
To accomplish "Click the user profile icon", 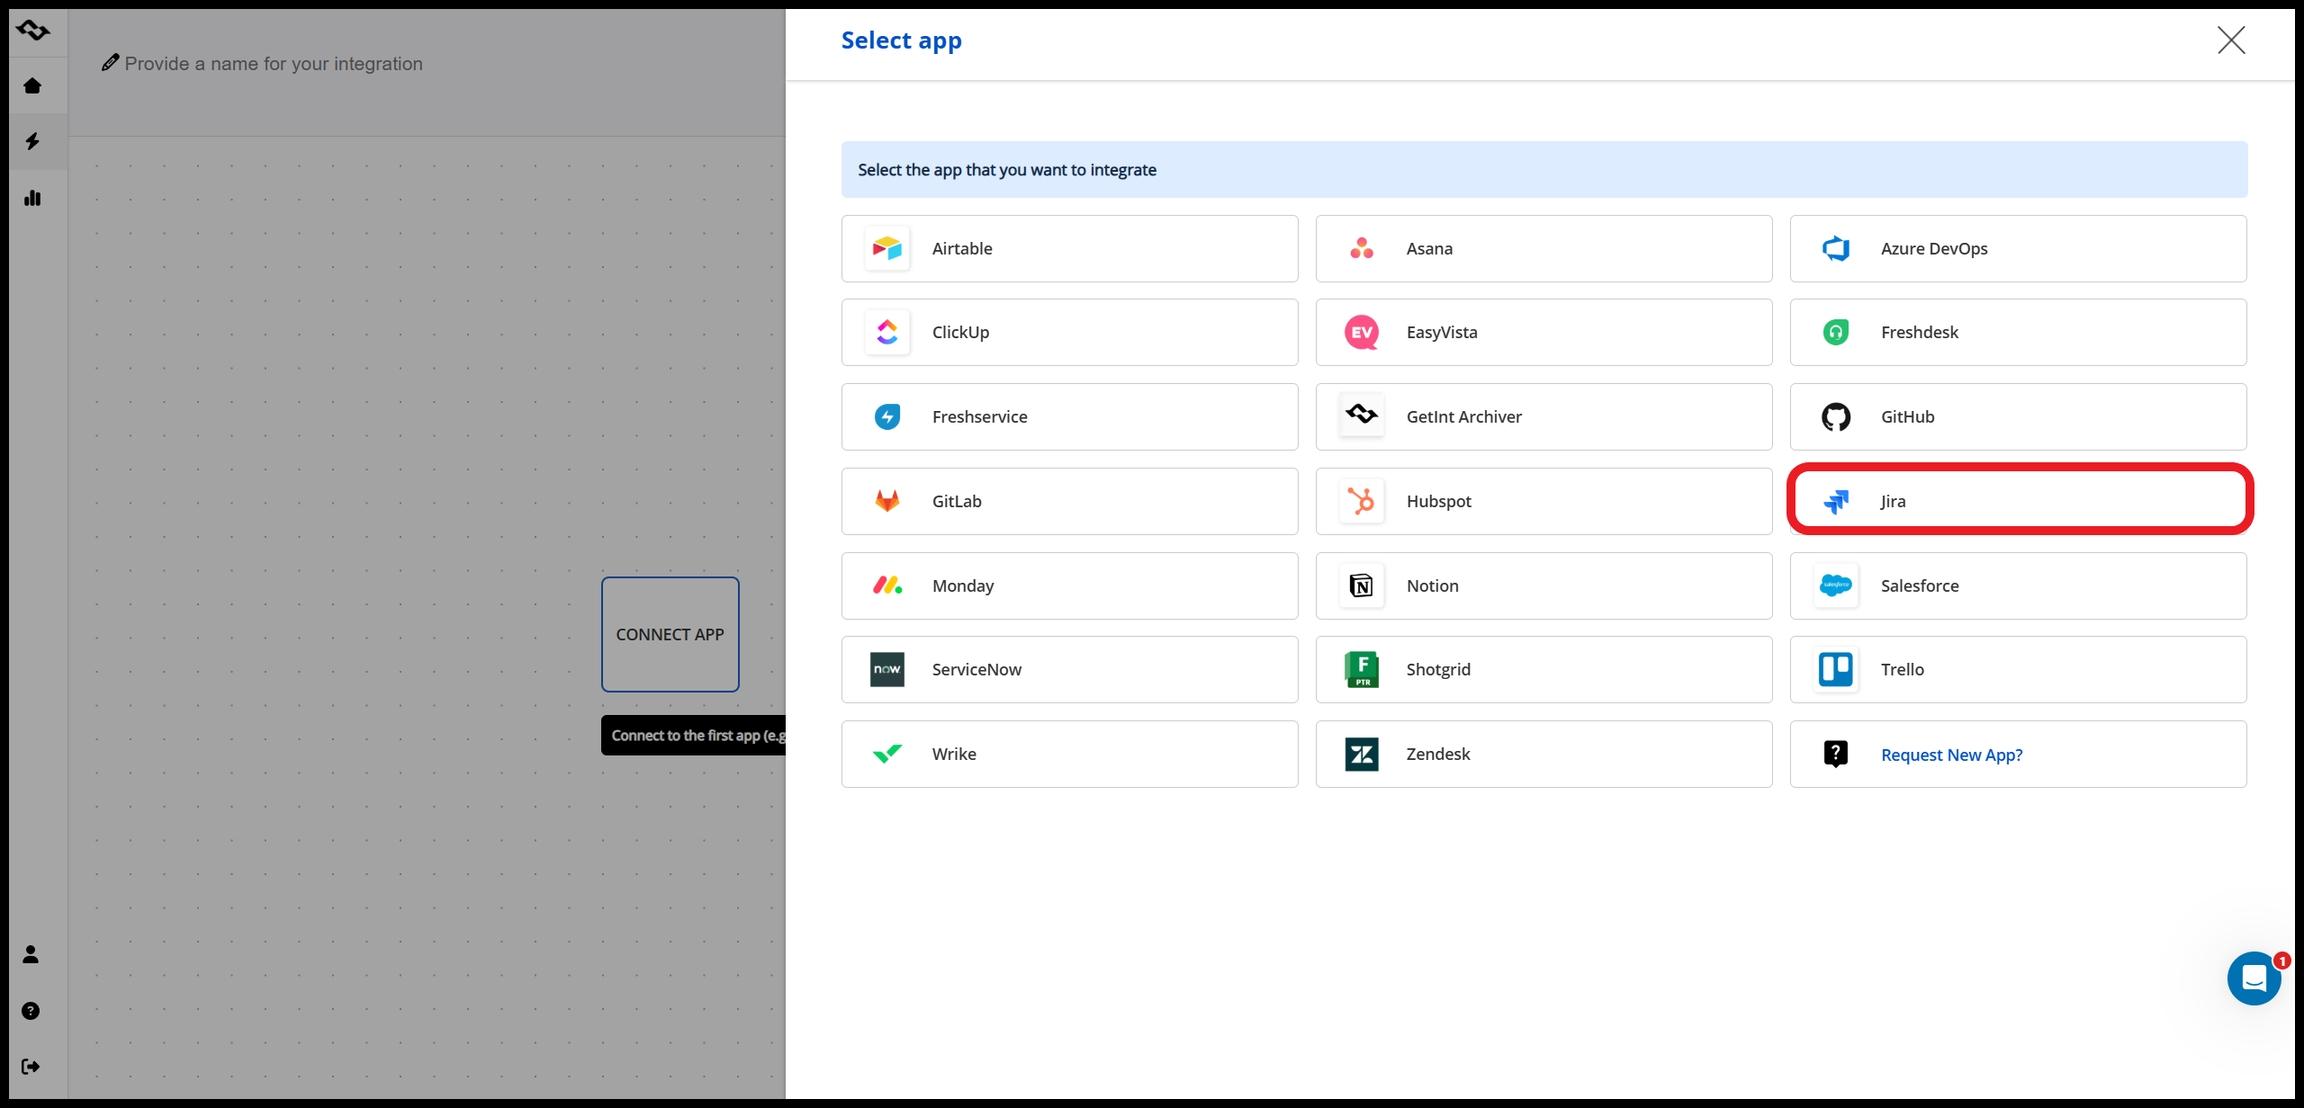I will tap(31, 955).
